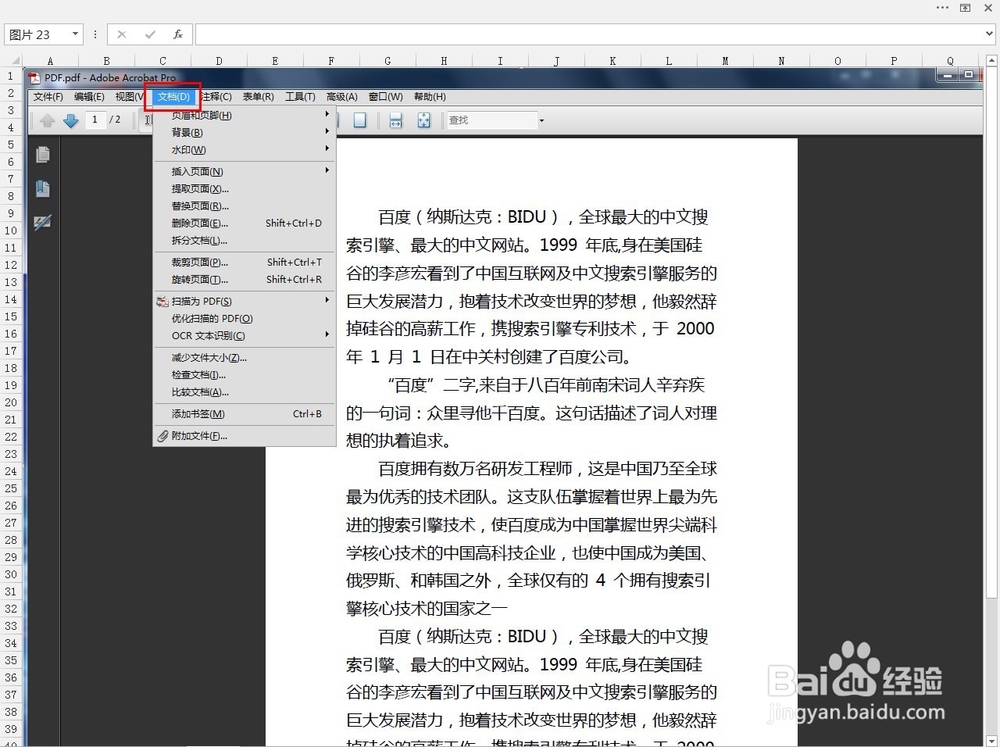Choose 替换页面(R)... from the document menu
Viewport: 1000px width, 747px height.
245,206
